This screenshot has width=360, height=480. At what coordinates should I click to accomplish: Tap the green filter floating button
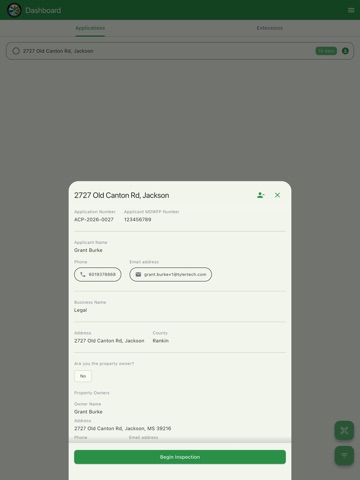pos(344,456)
